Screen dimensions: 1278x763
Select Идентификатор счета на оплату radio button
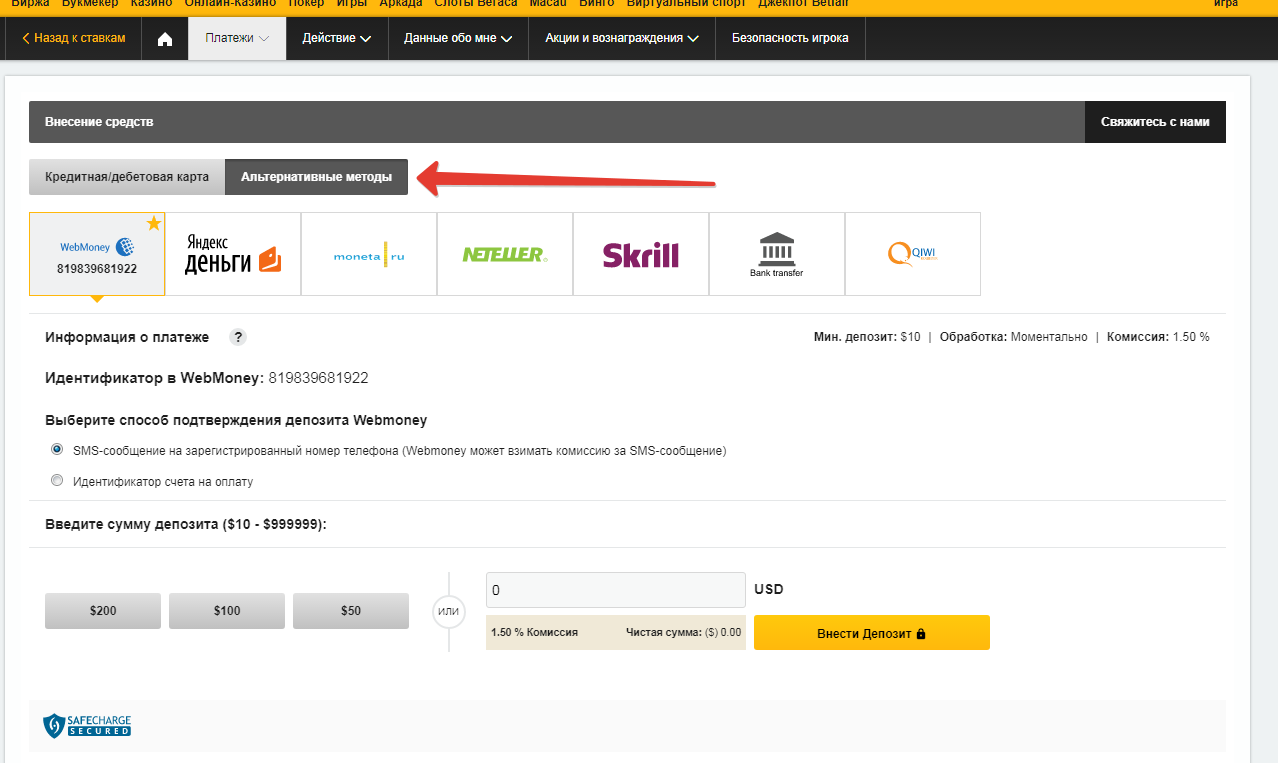[x=57, y=481]
